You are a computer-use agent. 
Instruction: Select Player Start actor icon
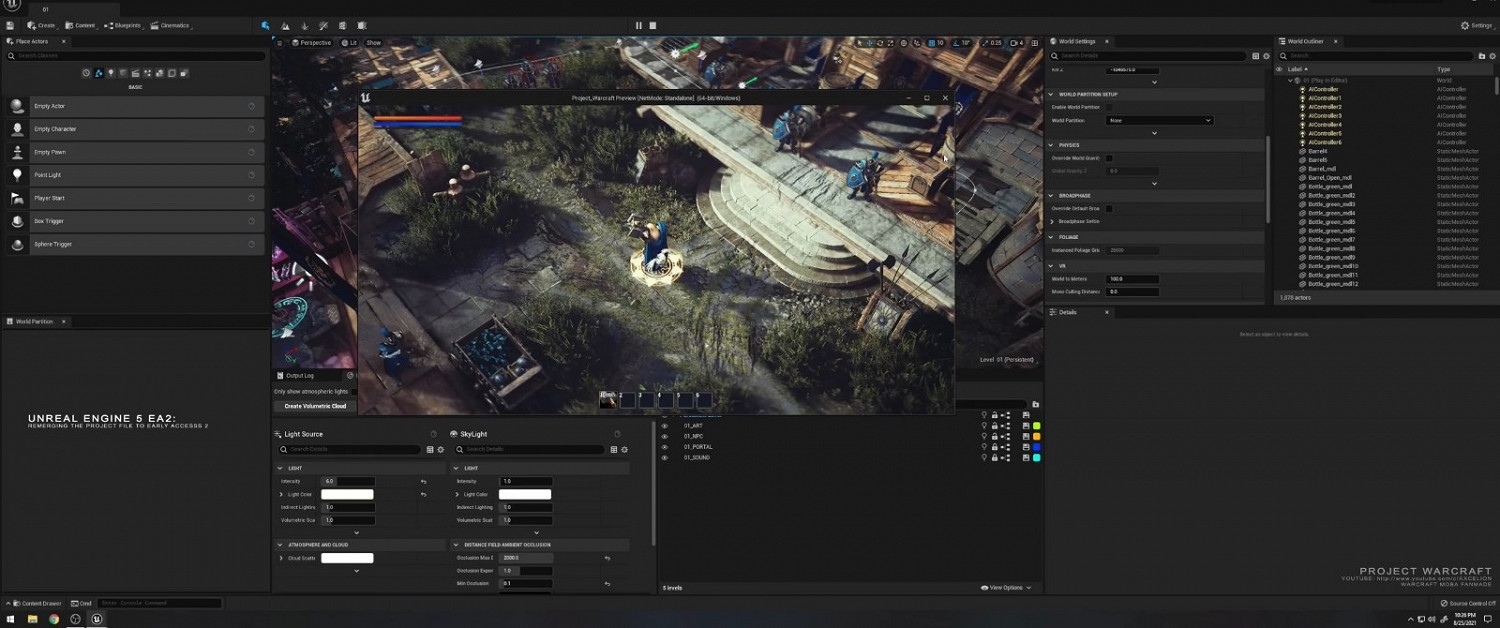point(17,198)
